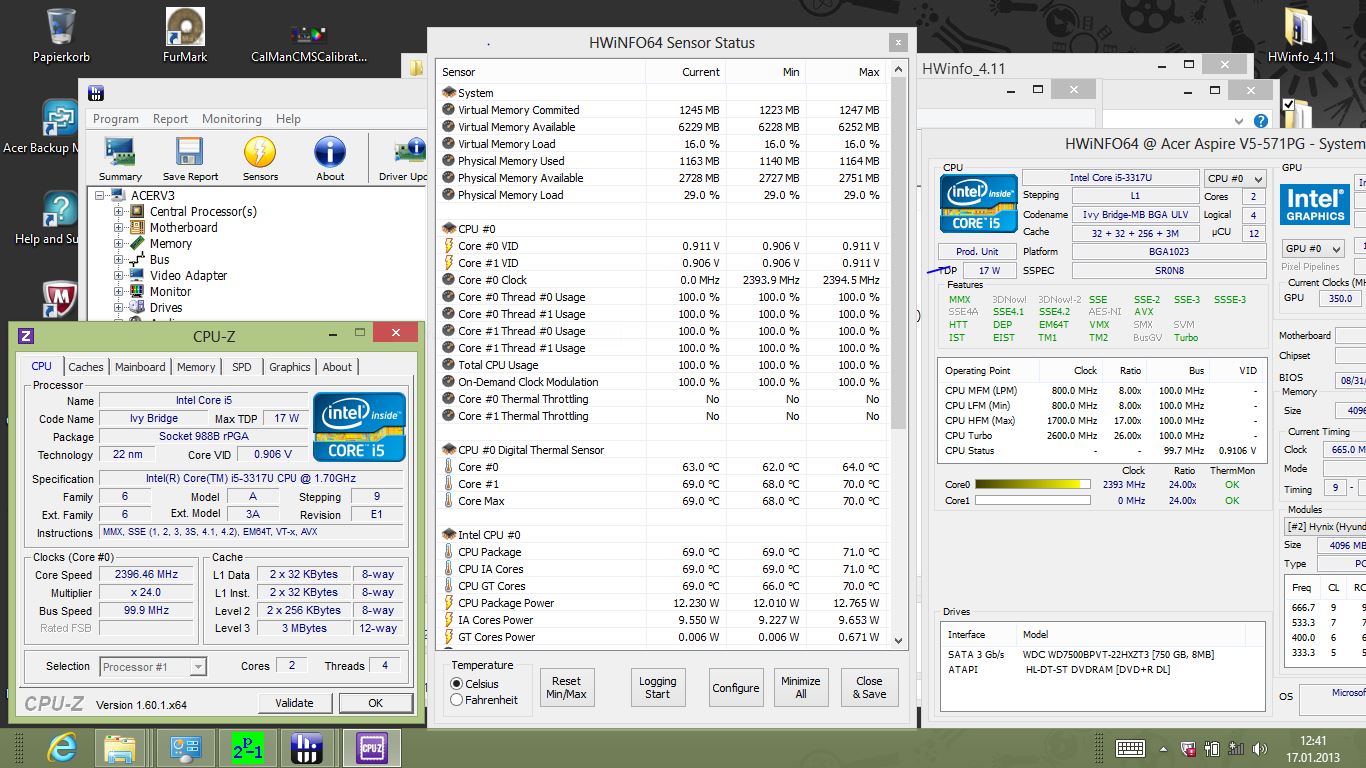Screen dimensions: 1366x768
Task: Click the network signal tray icon
Action: [1236, 748]
